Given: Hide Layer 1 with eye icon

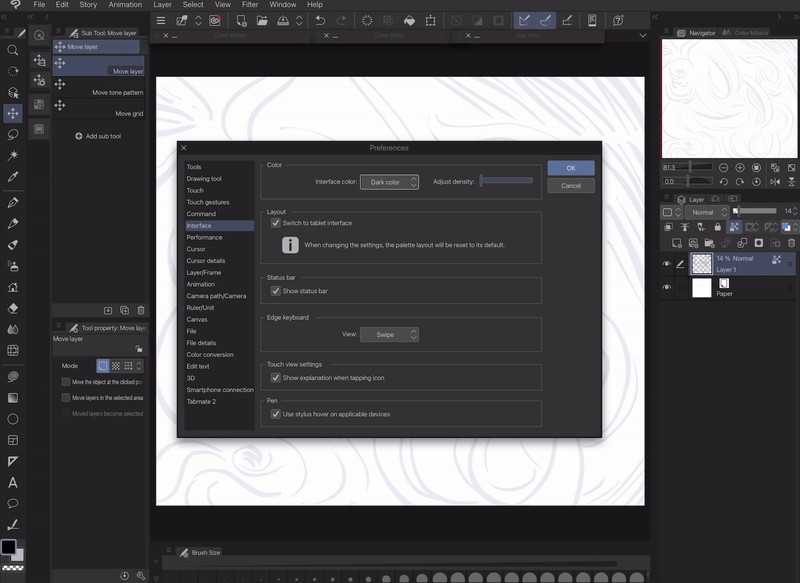Looking at the screenshot, I should coord(667,264).
